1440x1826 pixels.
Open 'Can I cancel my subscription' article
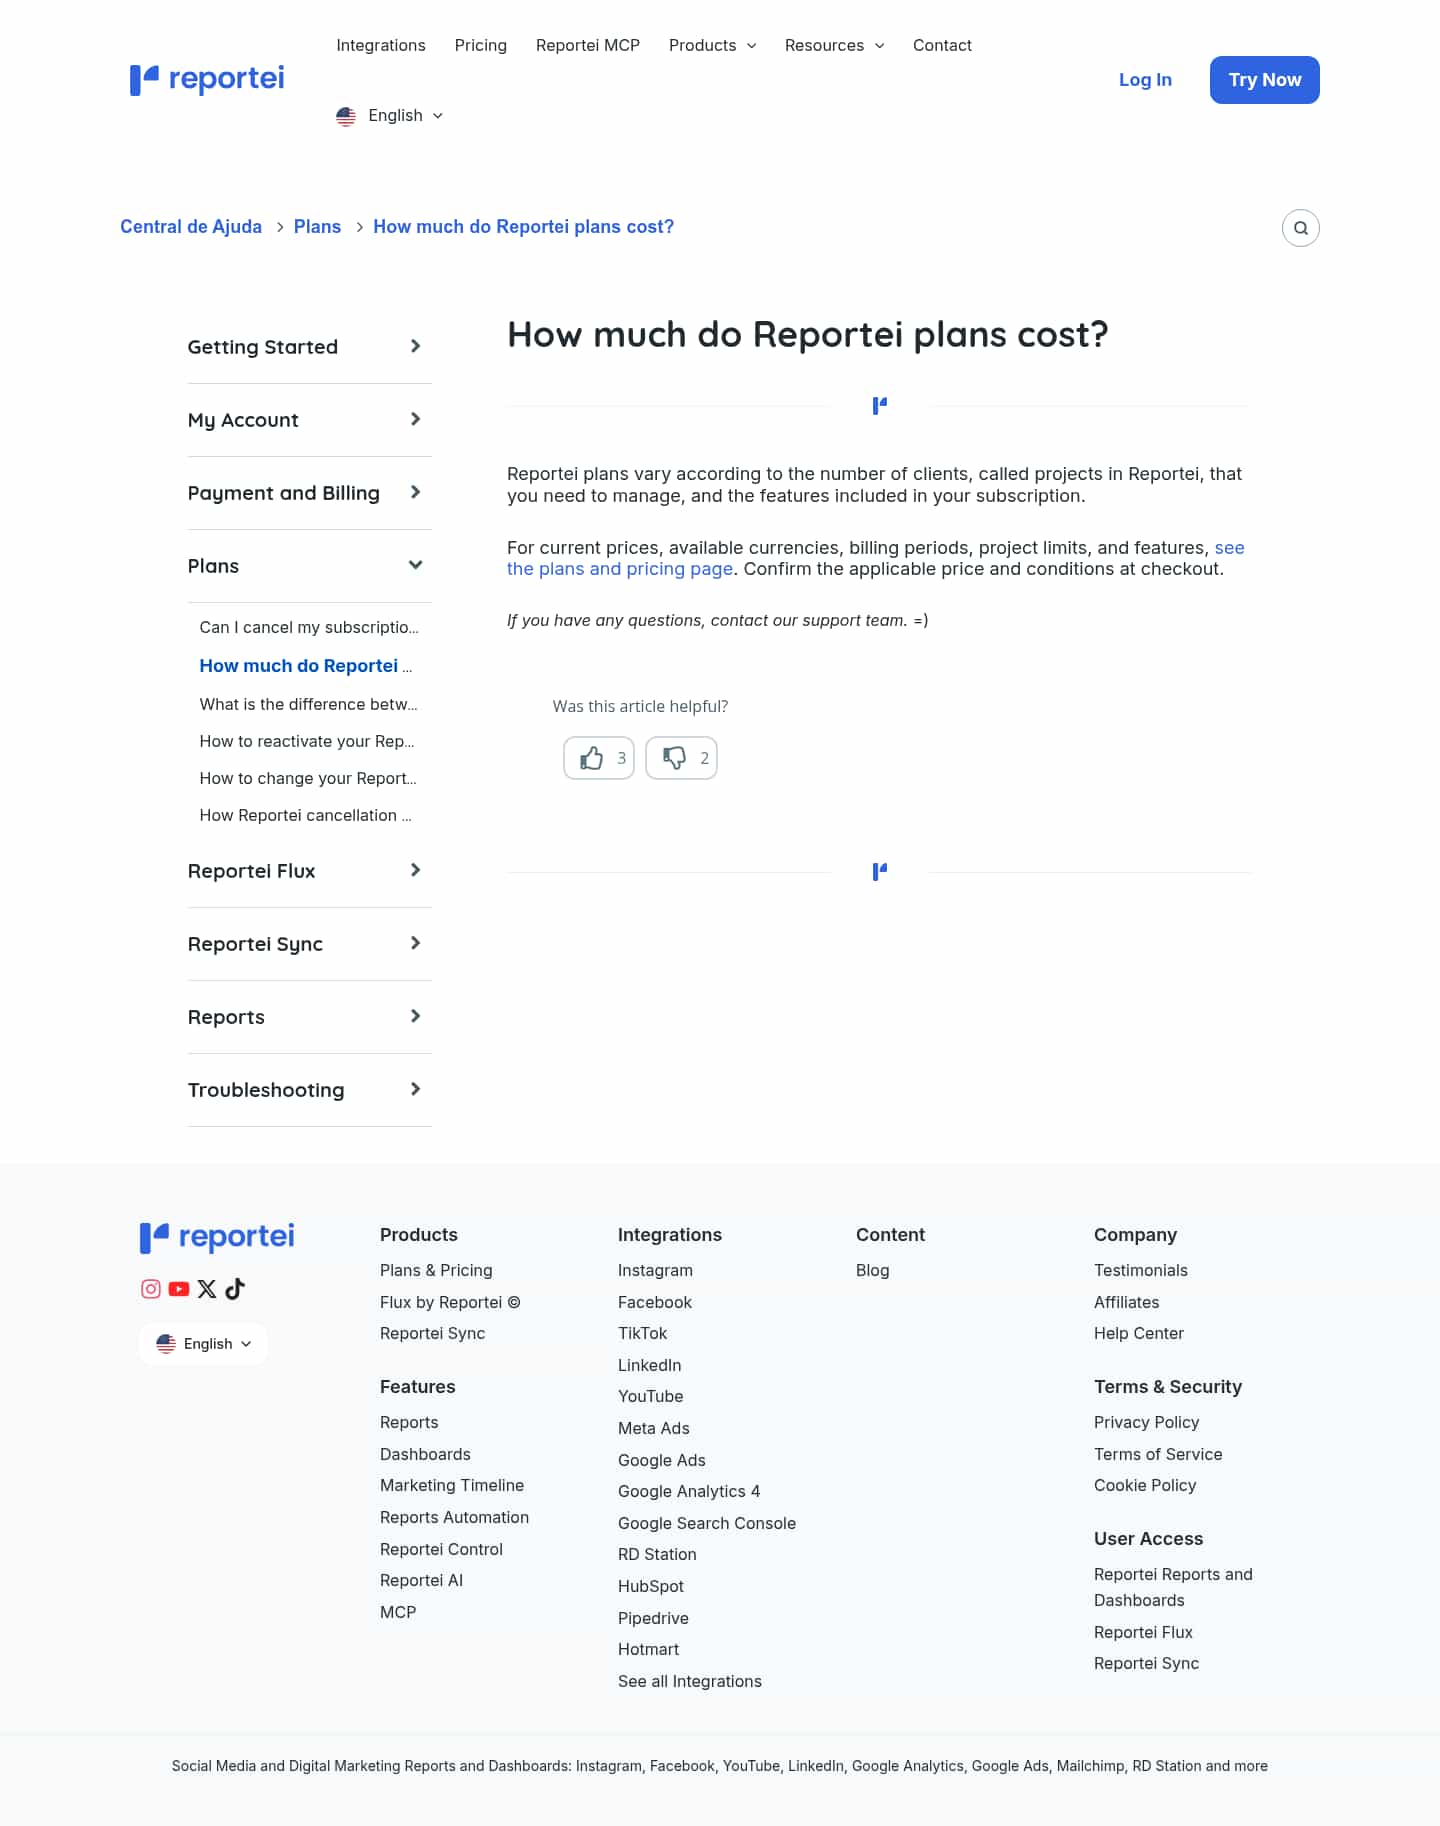point(309,628)
